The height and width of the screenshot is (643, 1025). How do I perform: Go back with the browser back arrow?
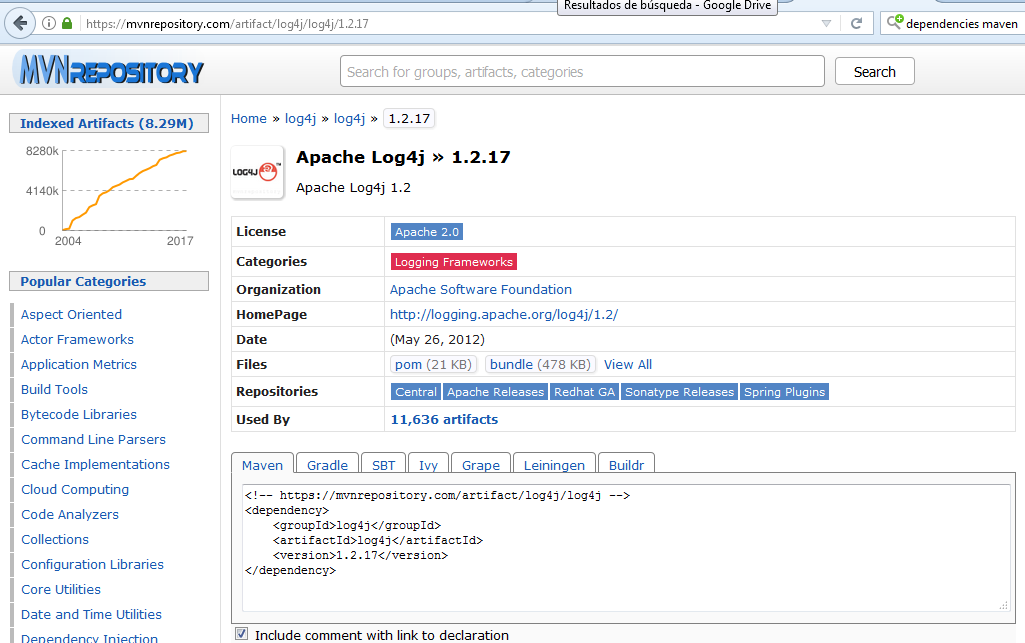point(20,24)
